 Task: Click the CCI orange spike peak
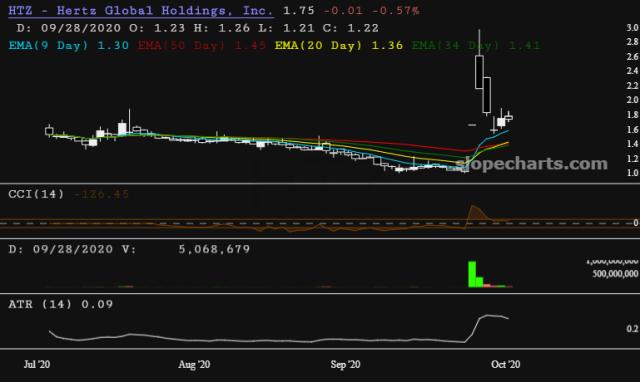point(473,206)
